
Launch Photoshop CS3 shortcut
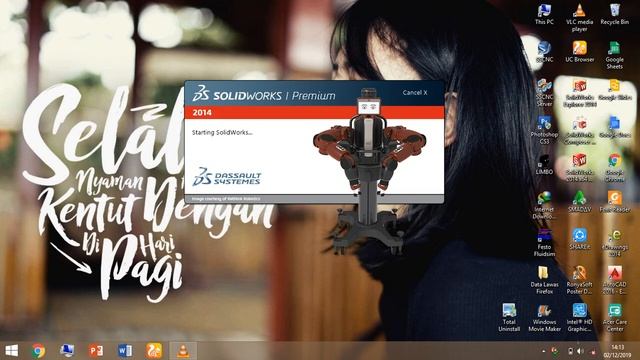click(x=544, y=131)
